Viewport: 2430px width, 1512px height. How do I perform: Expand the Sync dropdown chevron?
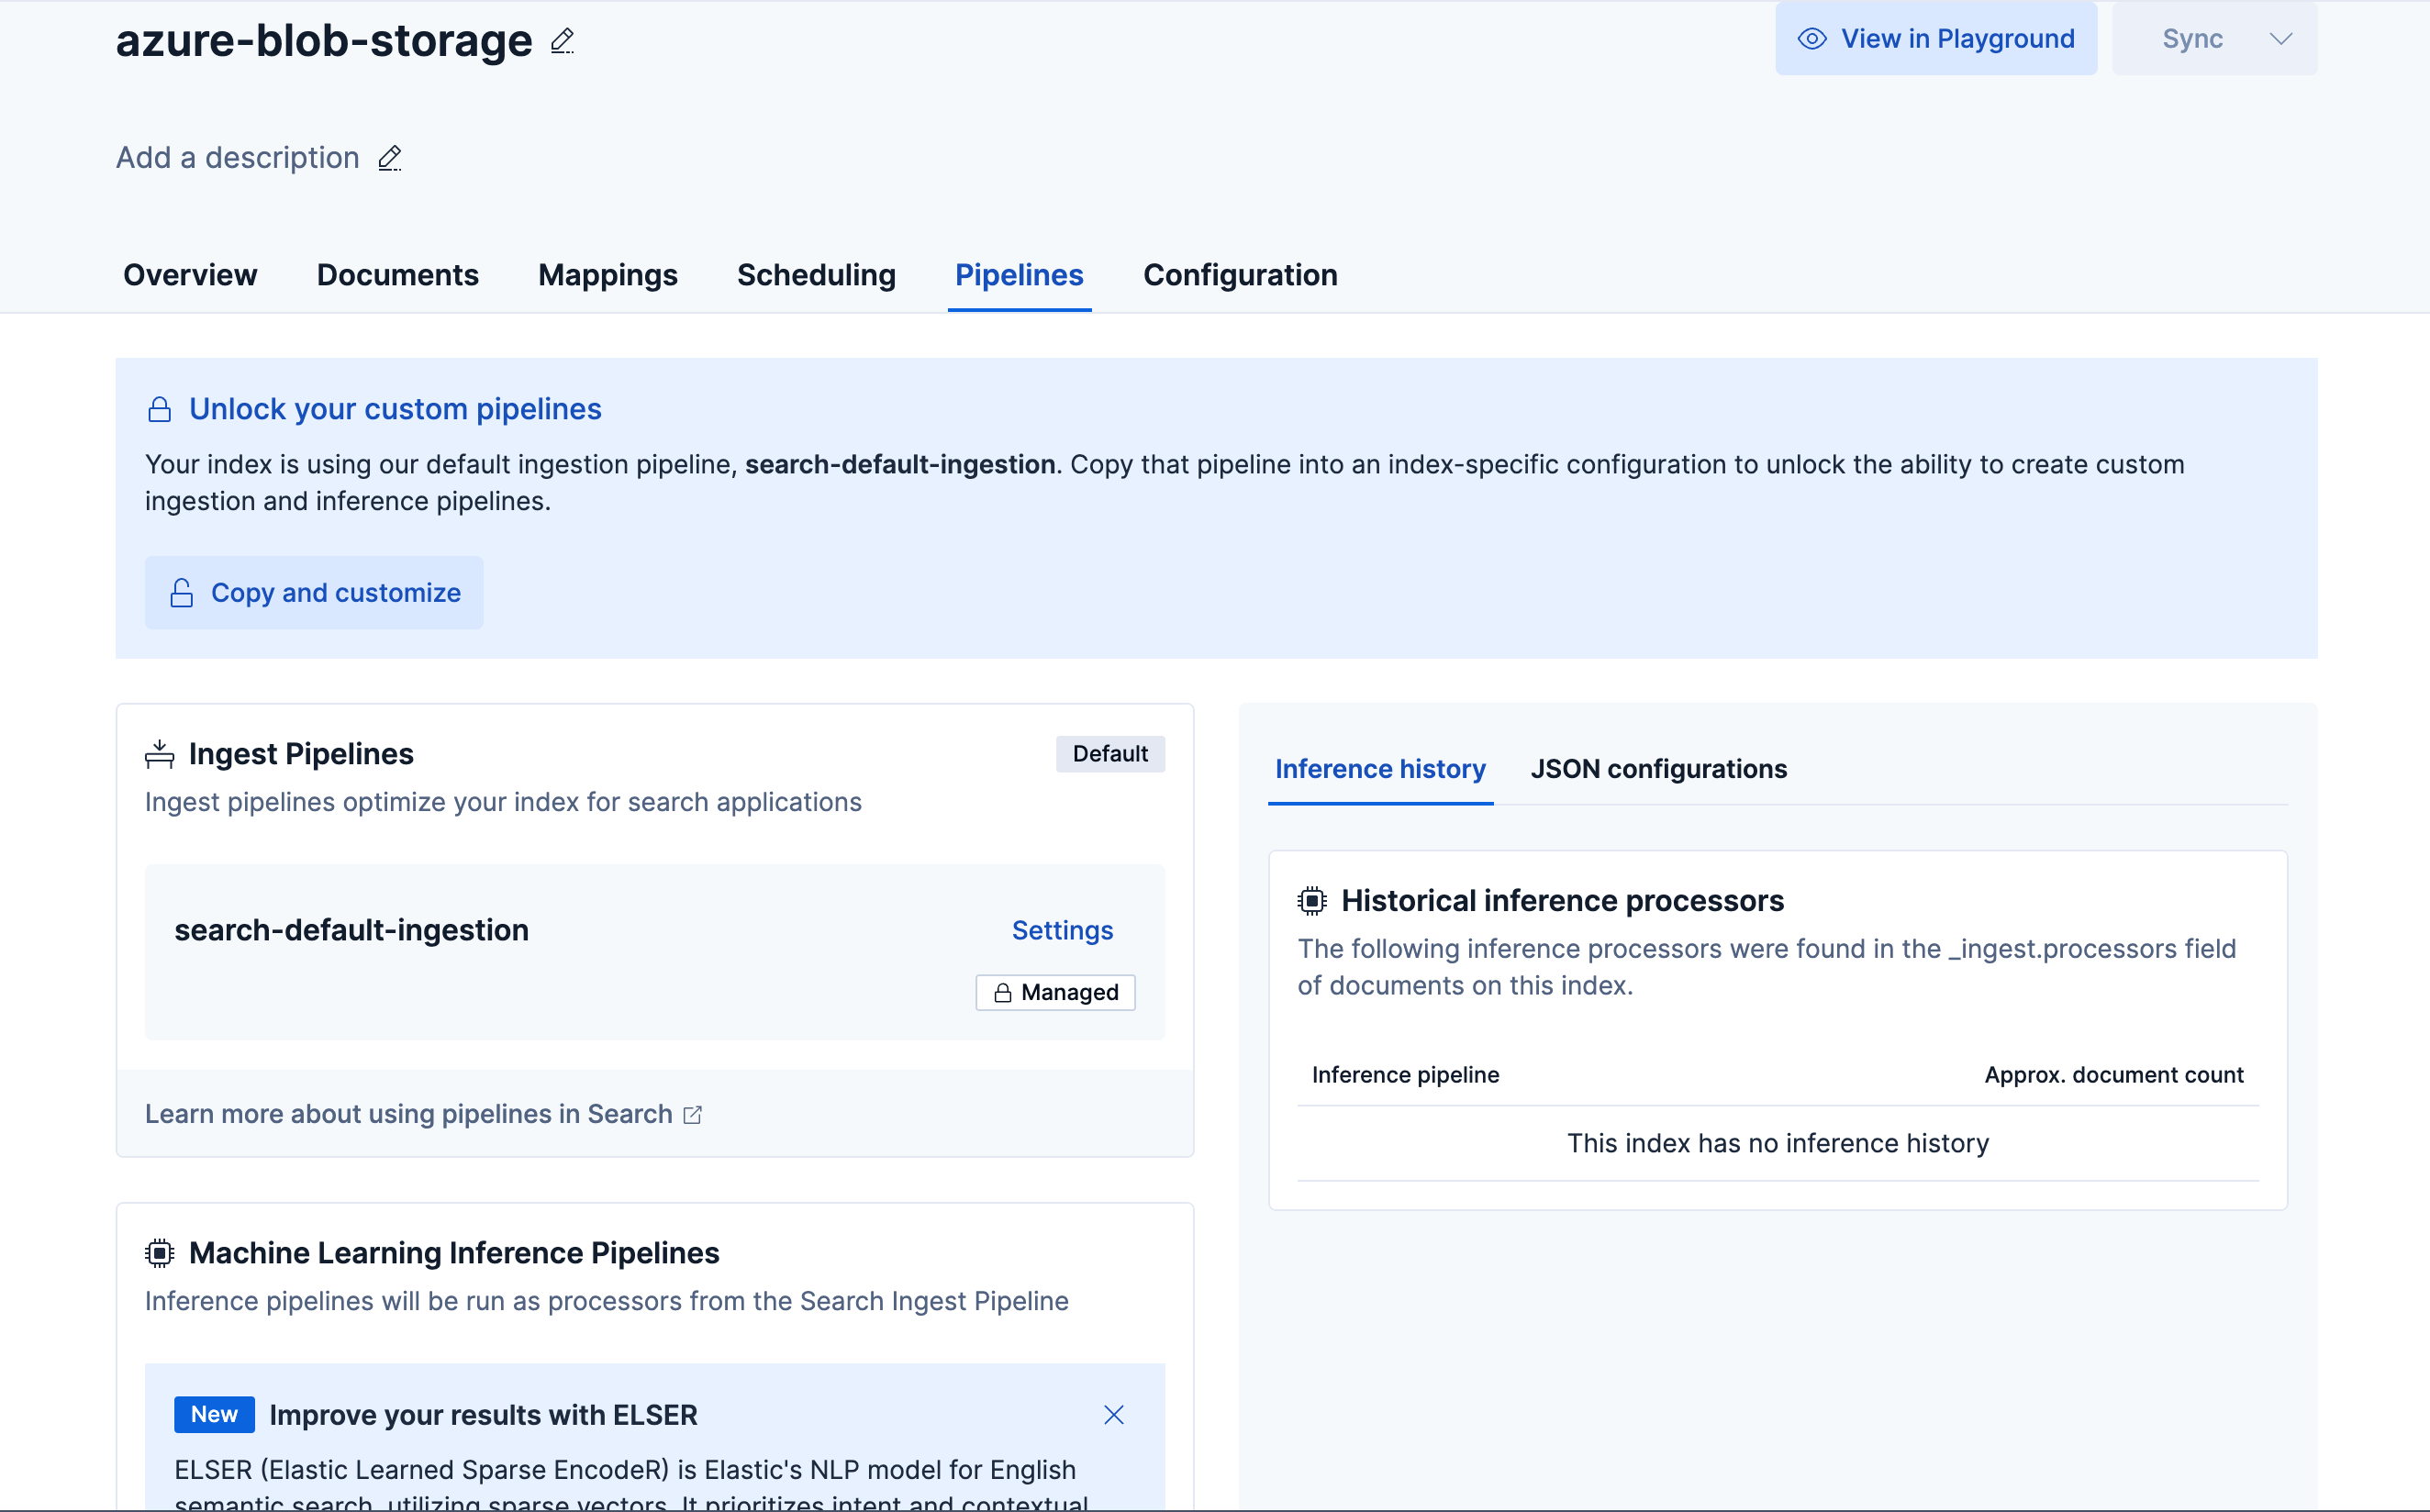(2280, 39)
